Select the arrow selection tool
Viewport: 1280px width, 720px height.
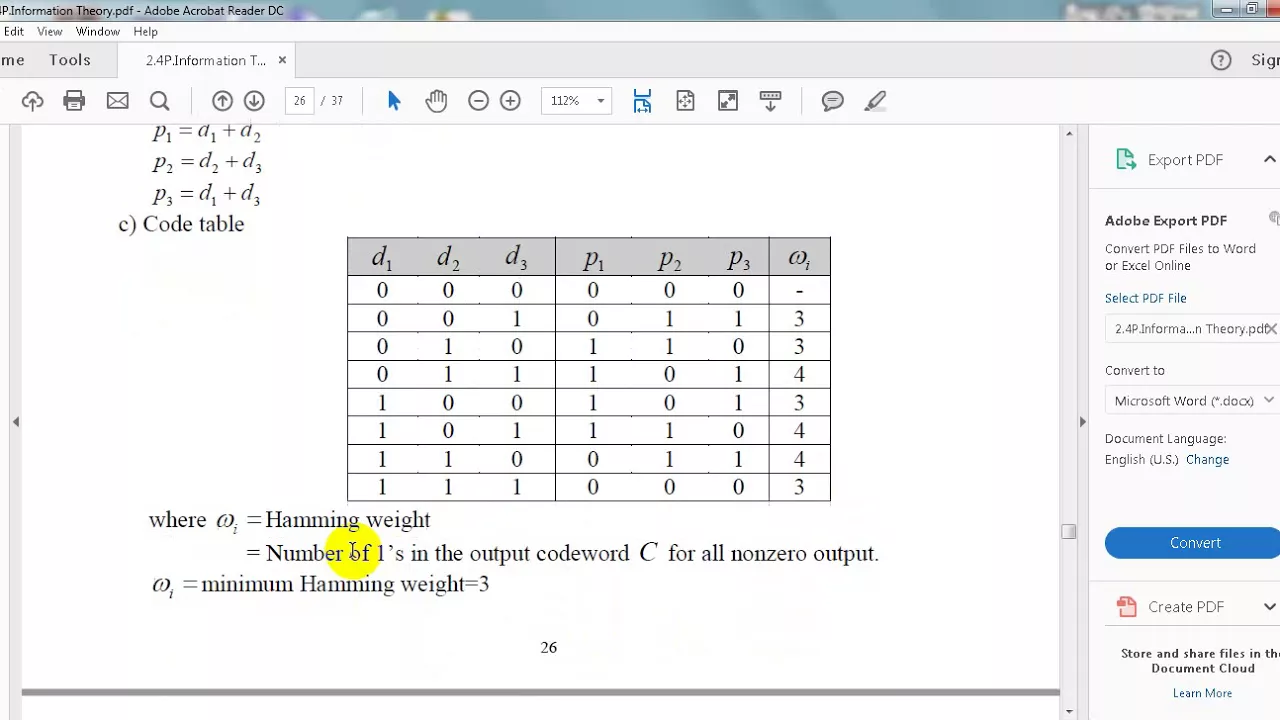[x=393, y=101]
